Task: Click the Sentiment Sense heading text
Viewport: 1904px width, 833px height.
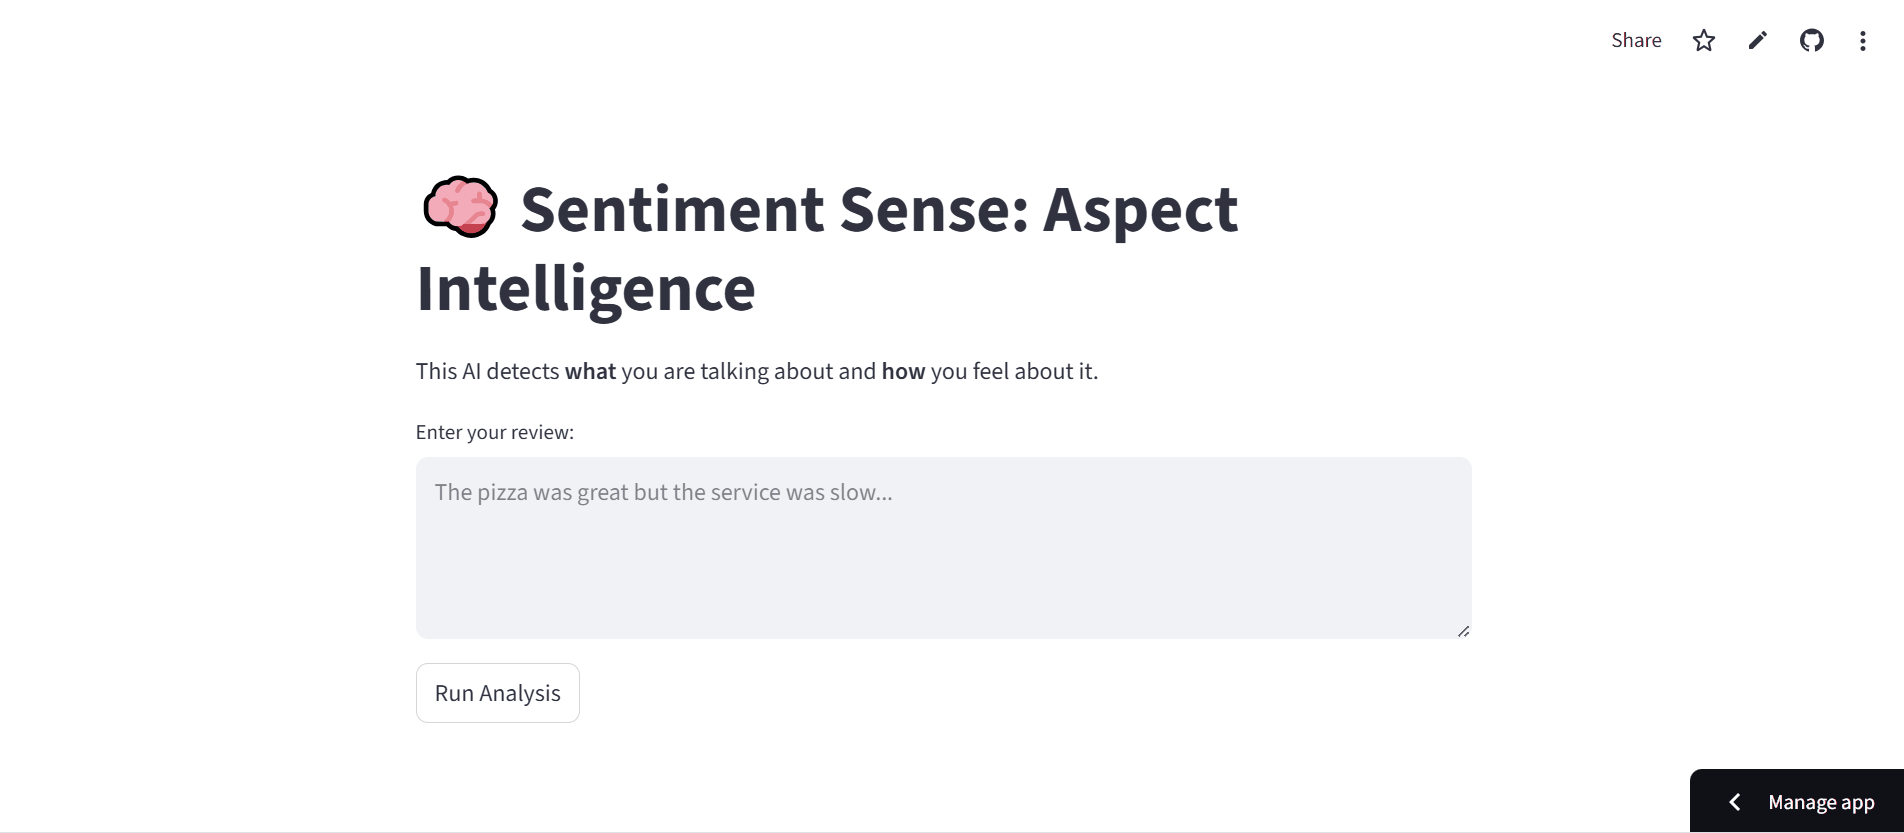Action: coord(827,248)
